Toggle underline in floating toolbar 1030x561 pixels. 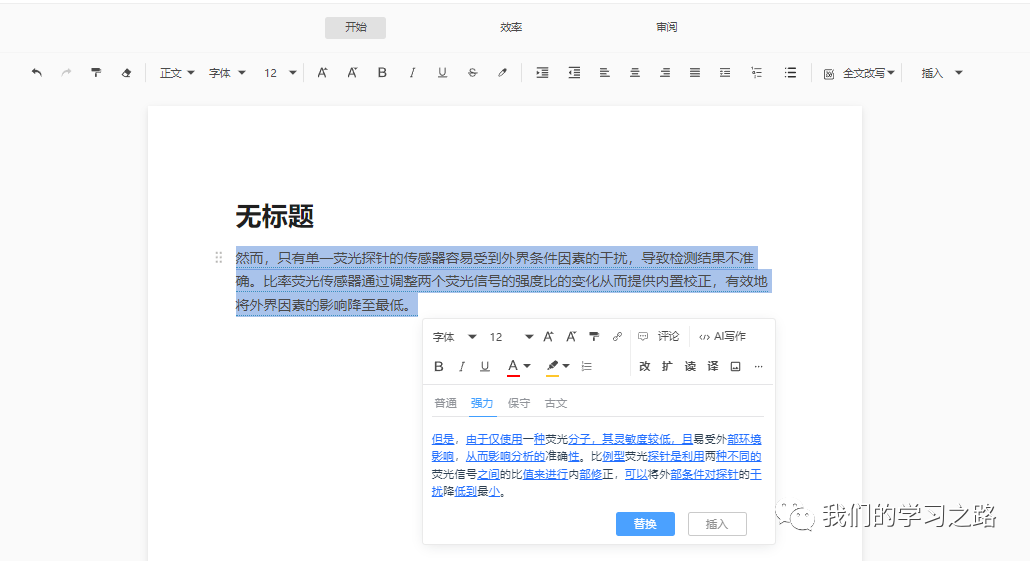click(x=485, y=367)
